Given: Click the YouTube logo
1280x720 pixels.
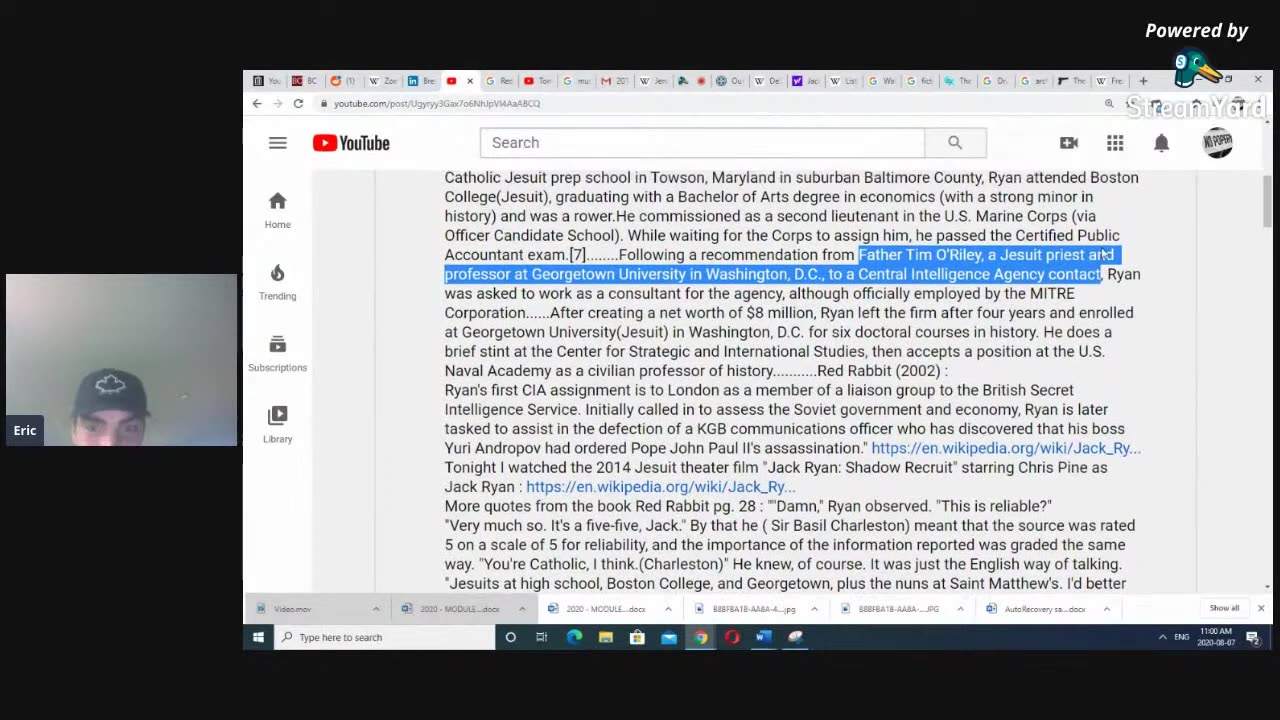Looking at the screenshot, I should (351, 143).
